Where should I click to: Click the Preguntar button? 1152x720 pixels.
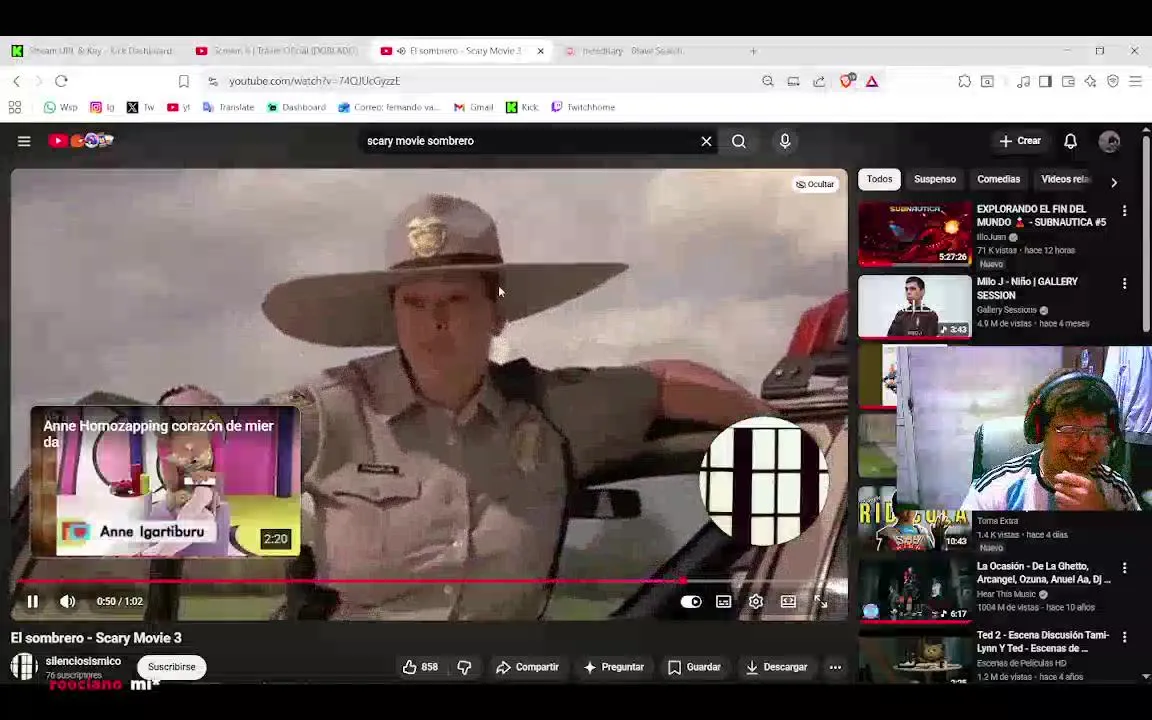pyautogui.click(x=613, y=667)
